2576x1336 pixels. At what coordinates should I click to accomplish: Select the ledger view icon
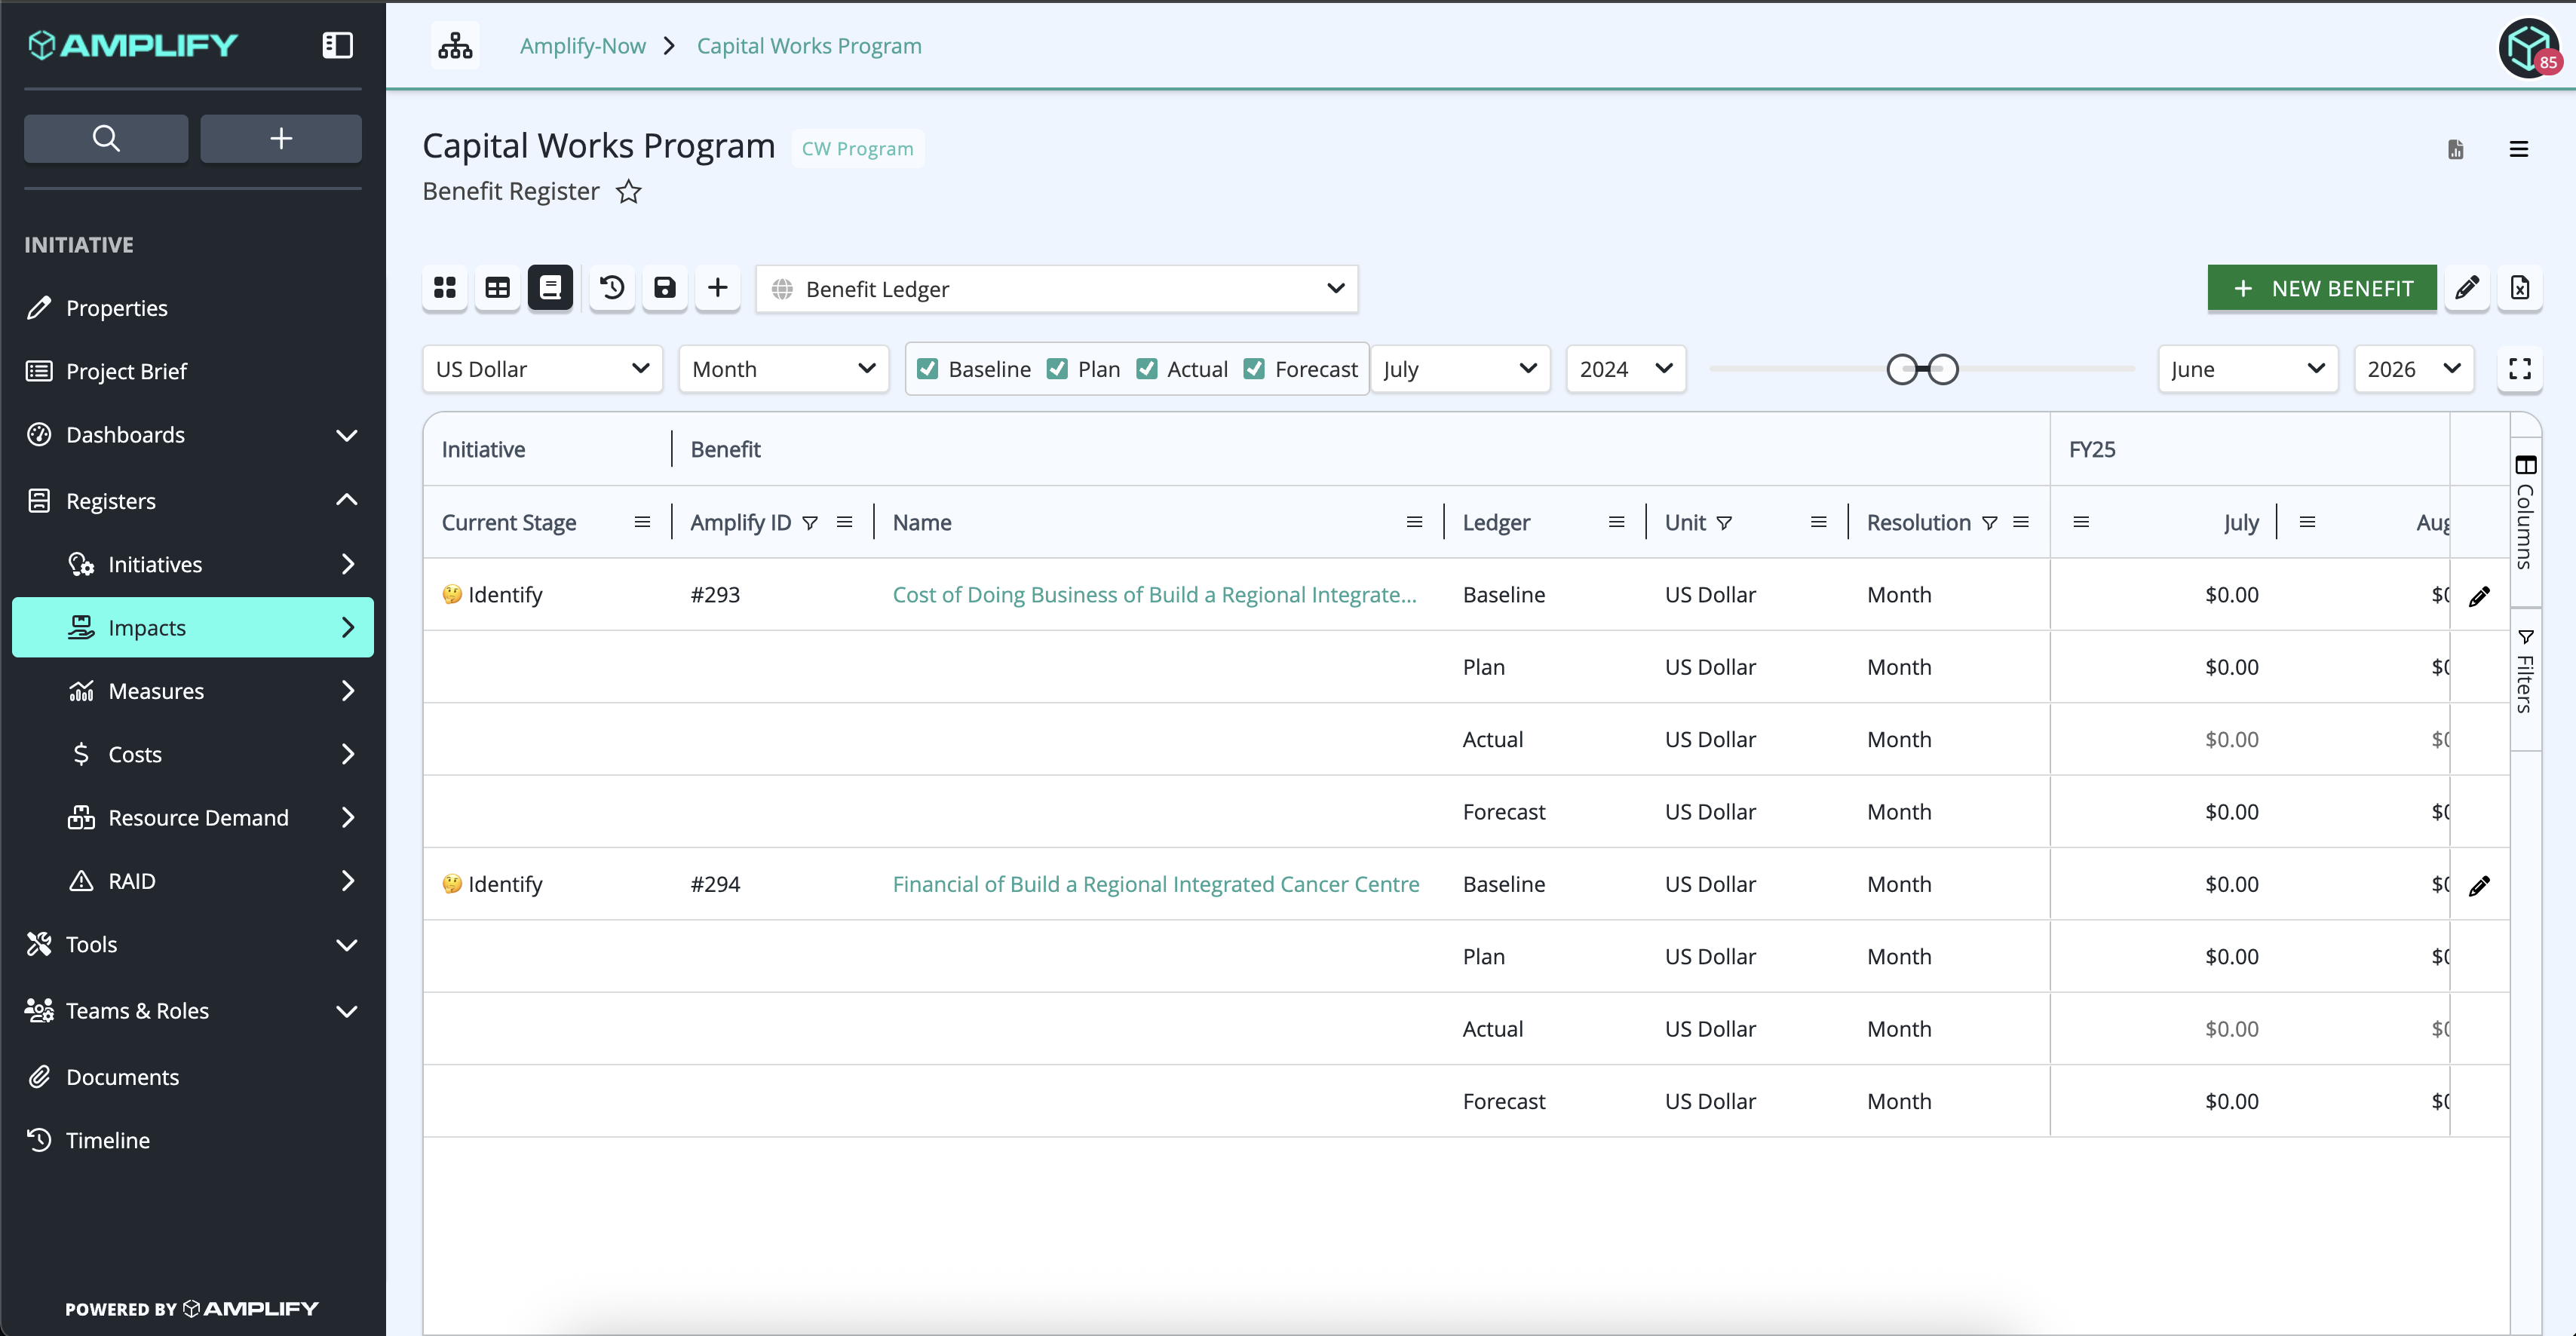550,288
